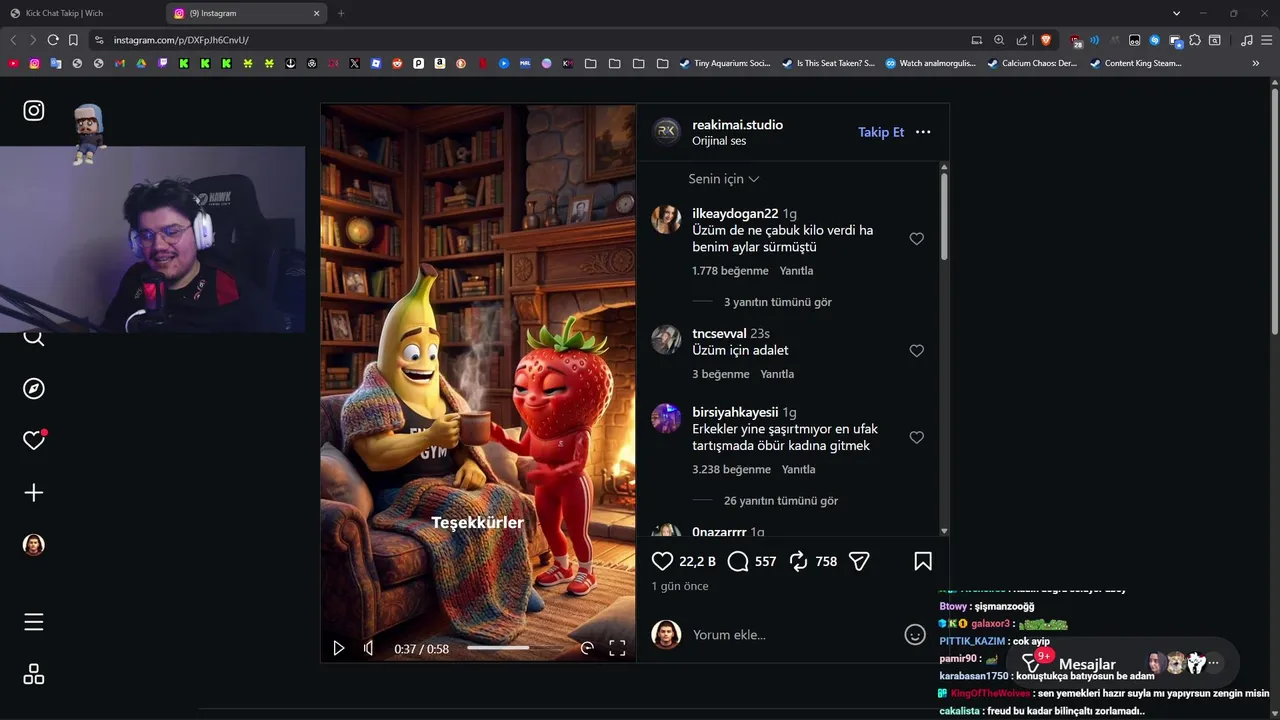Screen dimensions: 1280x720
Task: Expand '3 yanıtın tümünü gör' replies
Action: [778, 302]
